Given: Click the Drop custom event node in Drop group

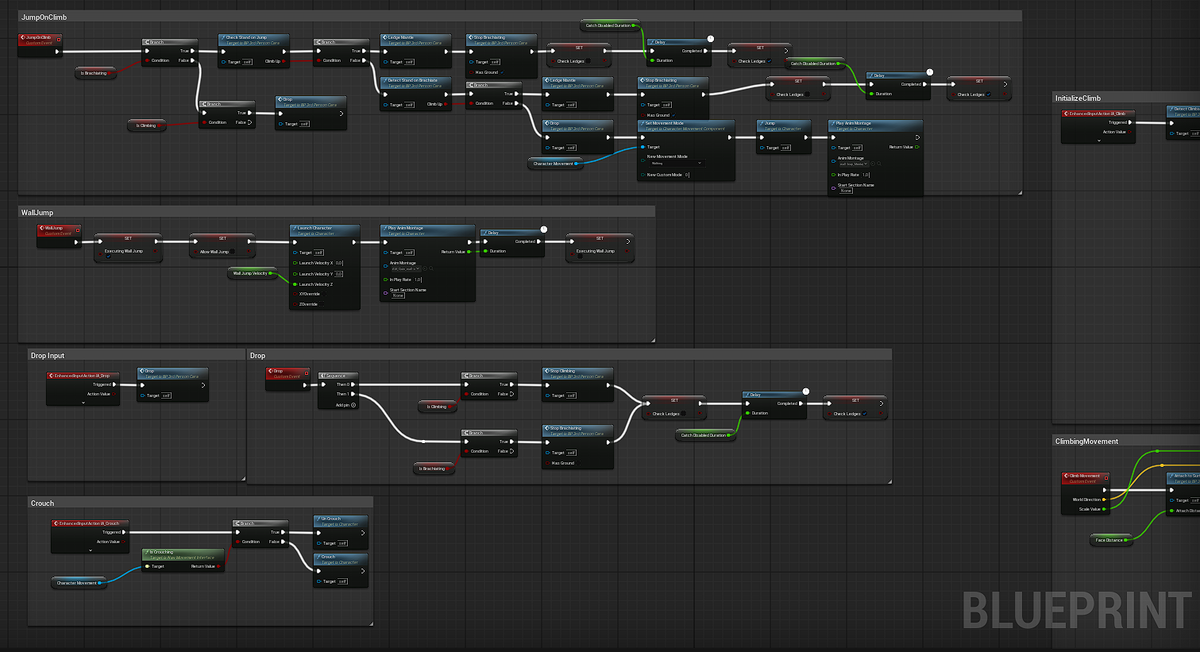Looking at the screenshot, I should tap(289, 377).
